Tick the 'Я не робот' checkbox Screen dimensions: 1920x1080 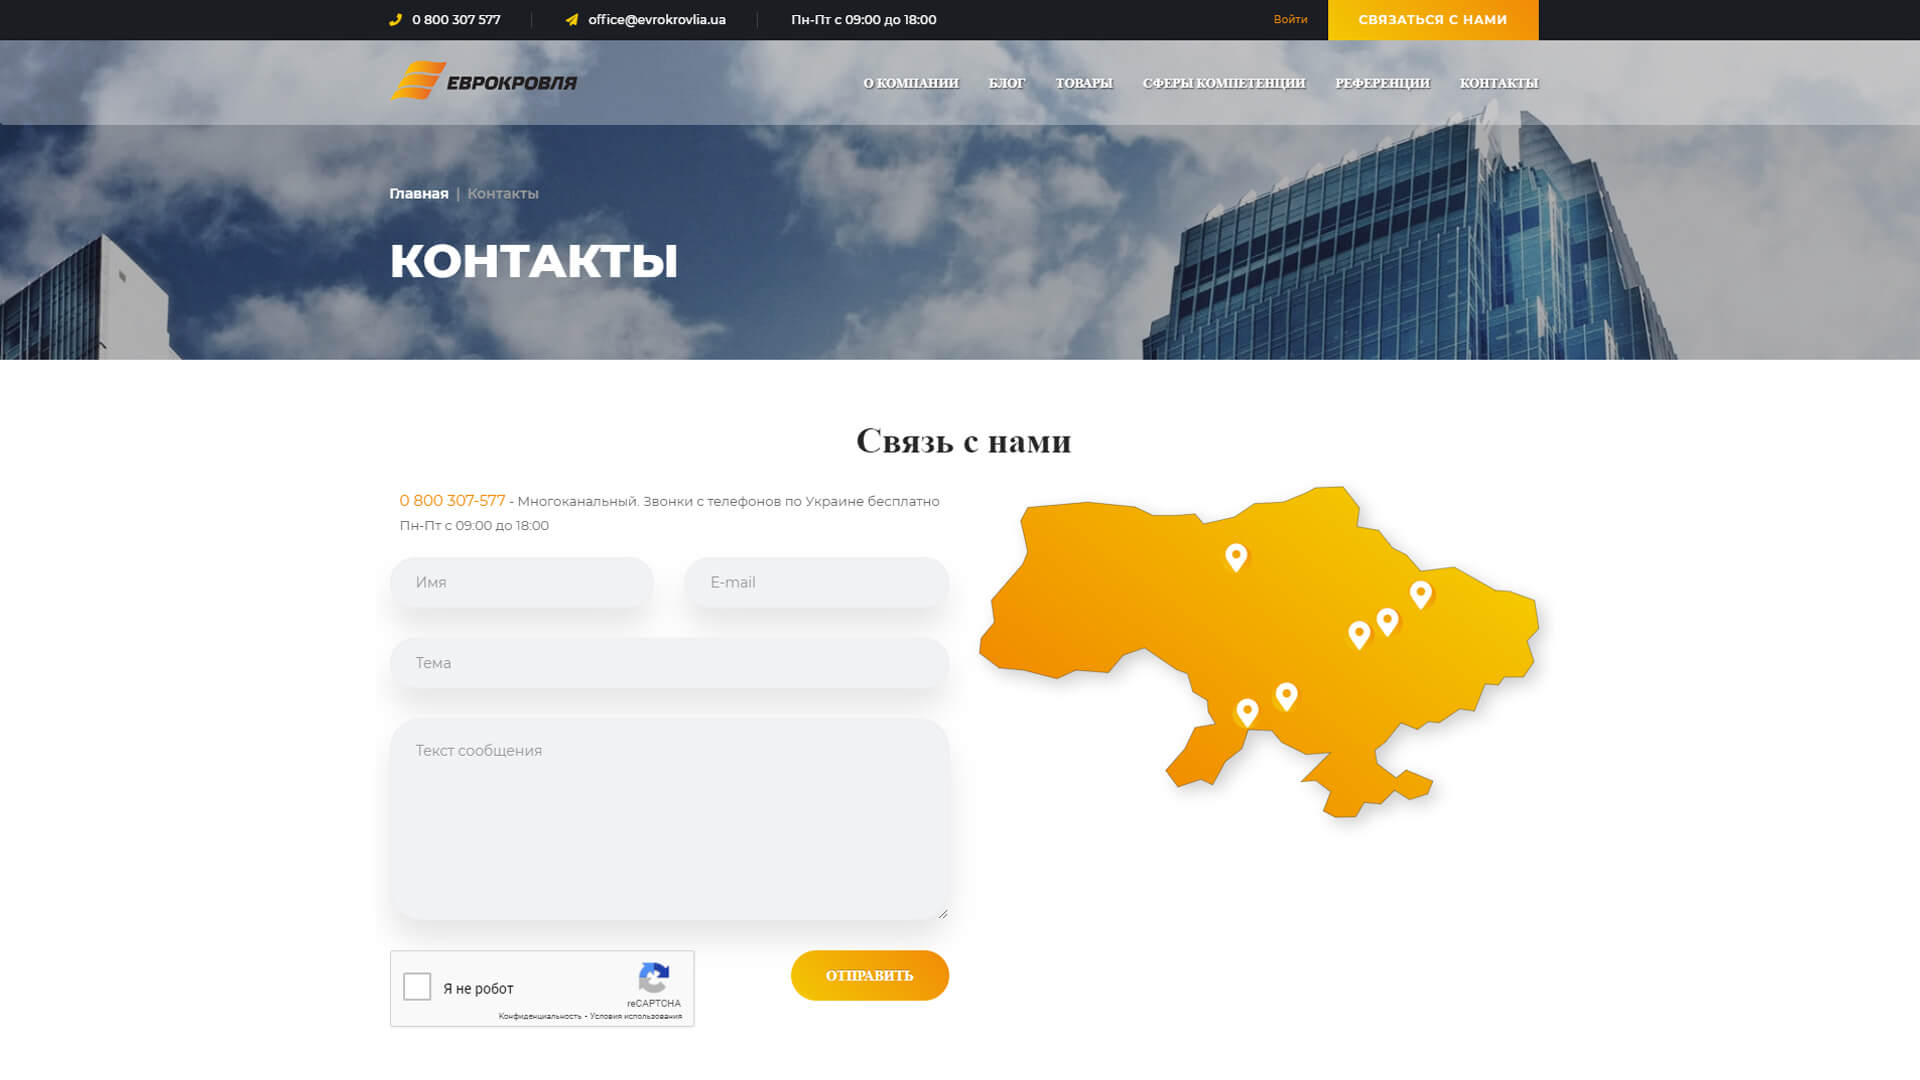pyautogui.click(x=417, y=987)
